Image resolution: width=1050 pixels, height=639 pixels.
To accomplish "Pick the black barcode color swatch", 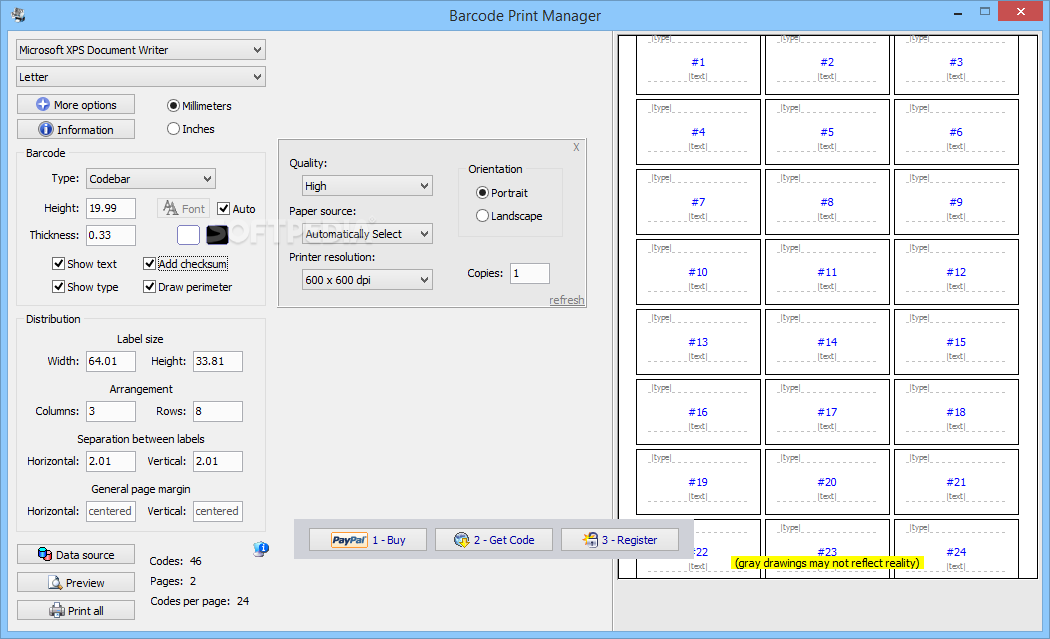I will (217, 235).
